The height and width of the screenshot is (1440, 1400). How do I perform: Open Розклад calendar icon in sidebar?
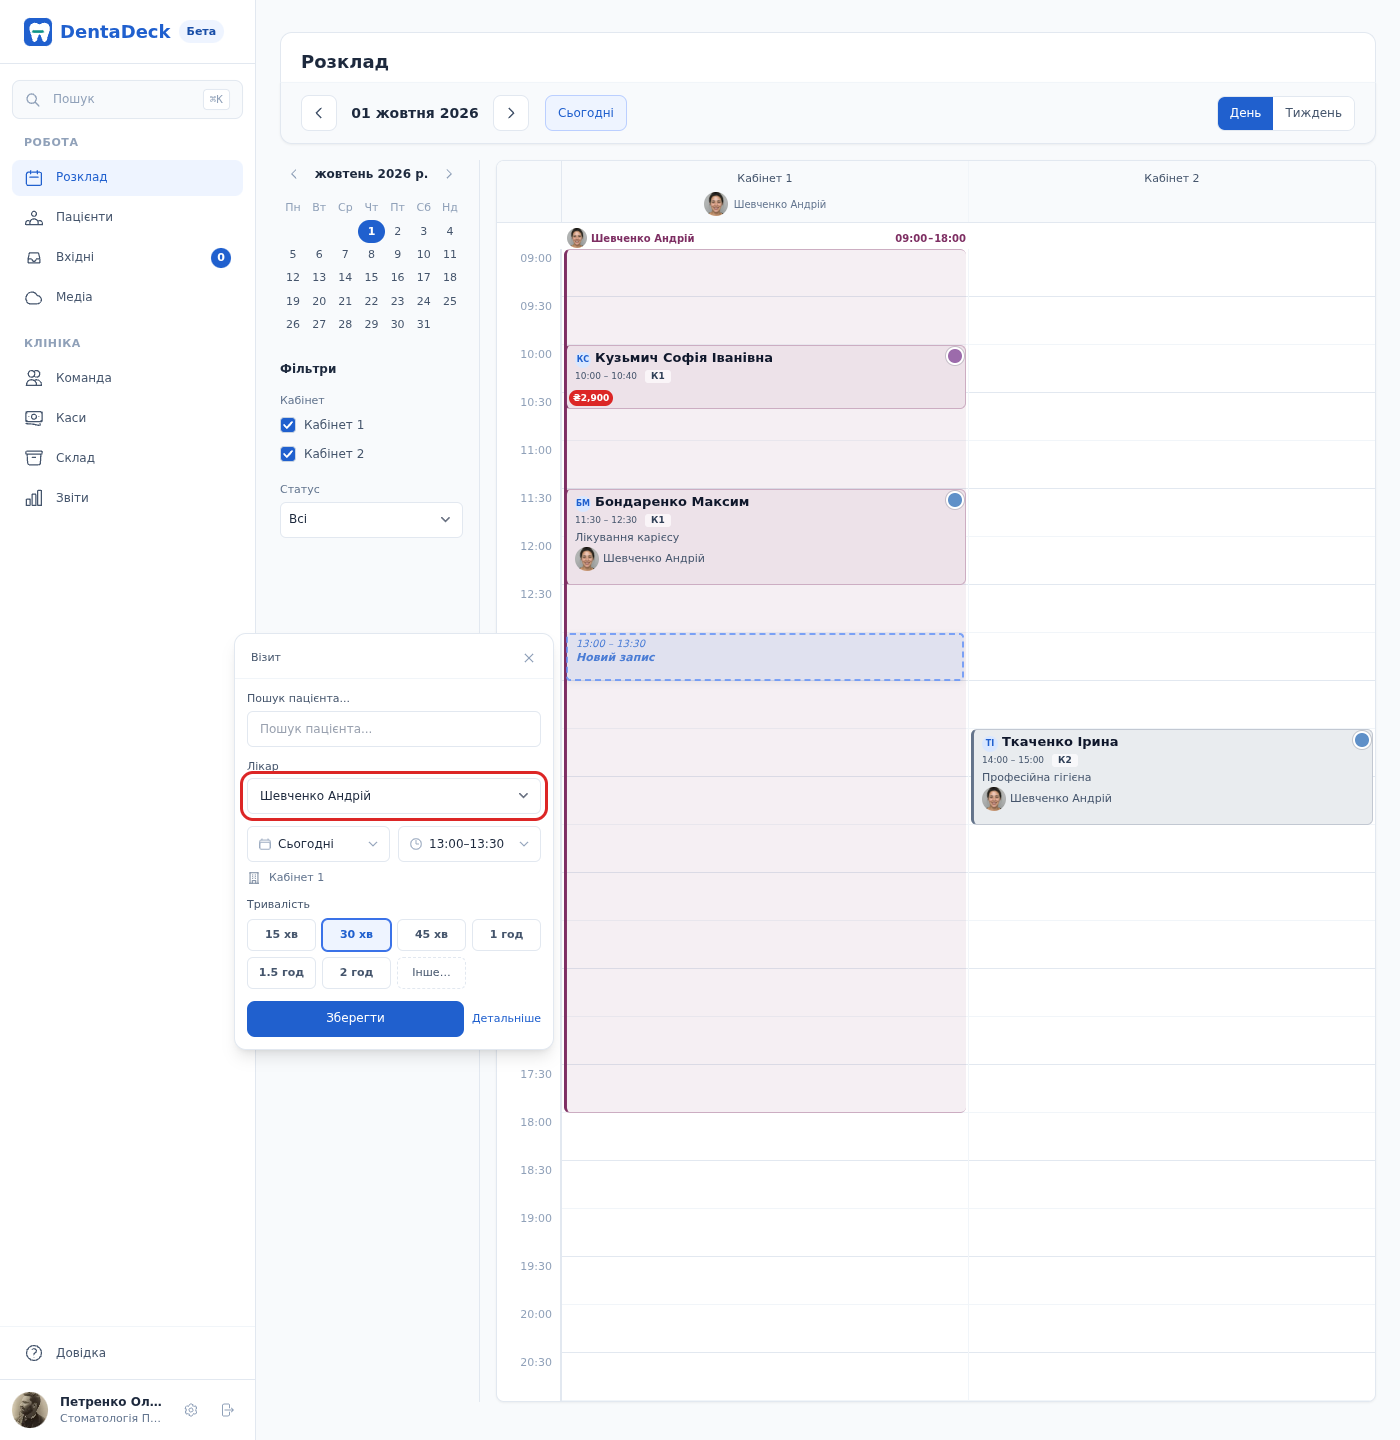click(x=34, y=178)
